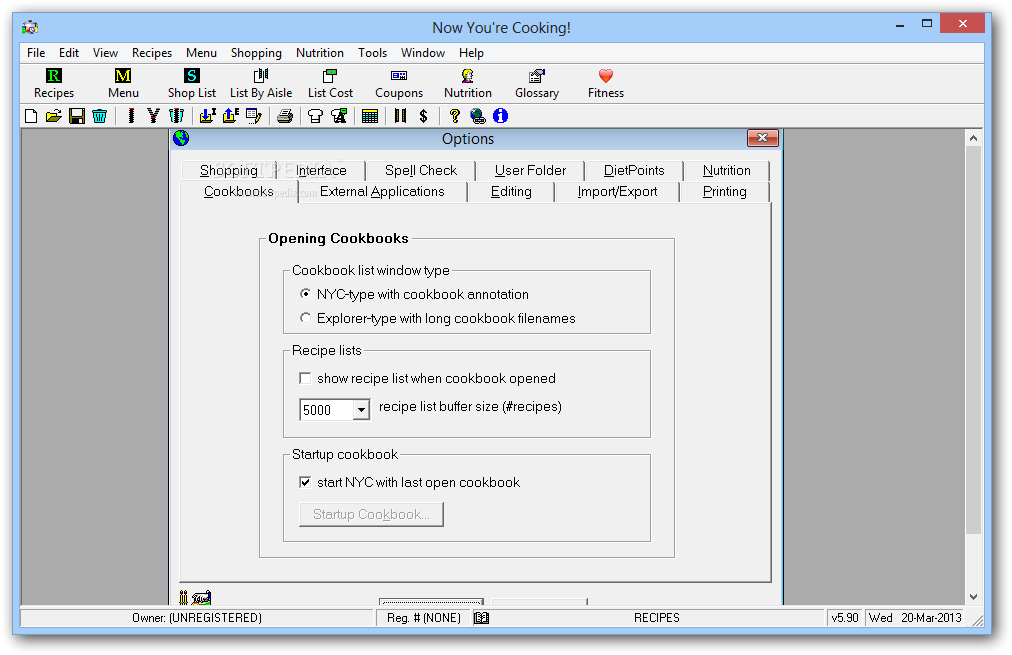Open the List Cost toolbar button
Image resolution: width=1012 pixels, height=655 pixels.
tap(330, 84)
